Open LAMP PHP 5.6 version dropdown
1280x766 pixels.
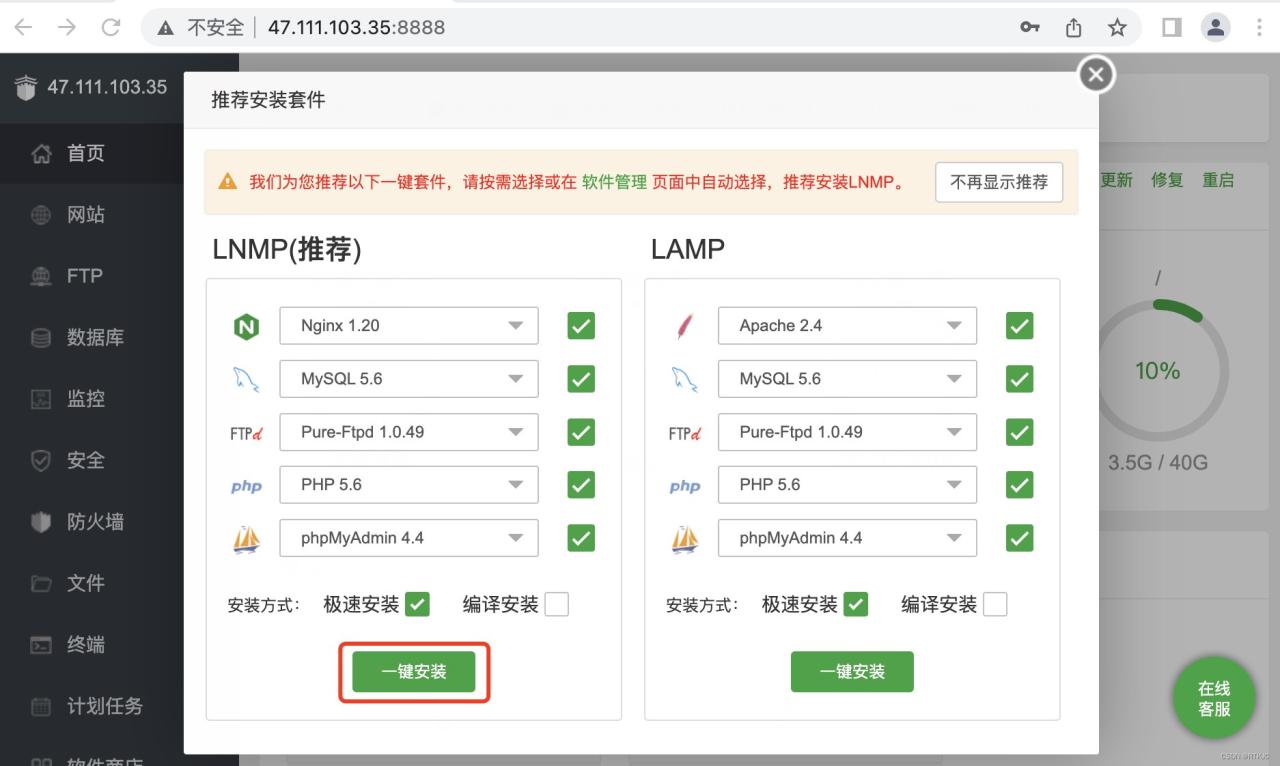847,485
